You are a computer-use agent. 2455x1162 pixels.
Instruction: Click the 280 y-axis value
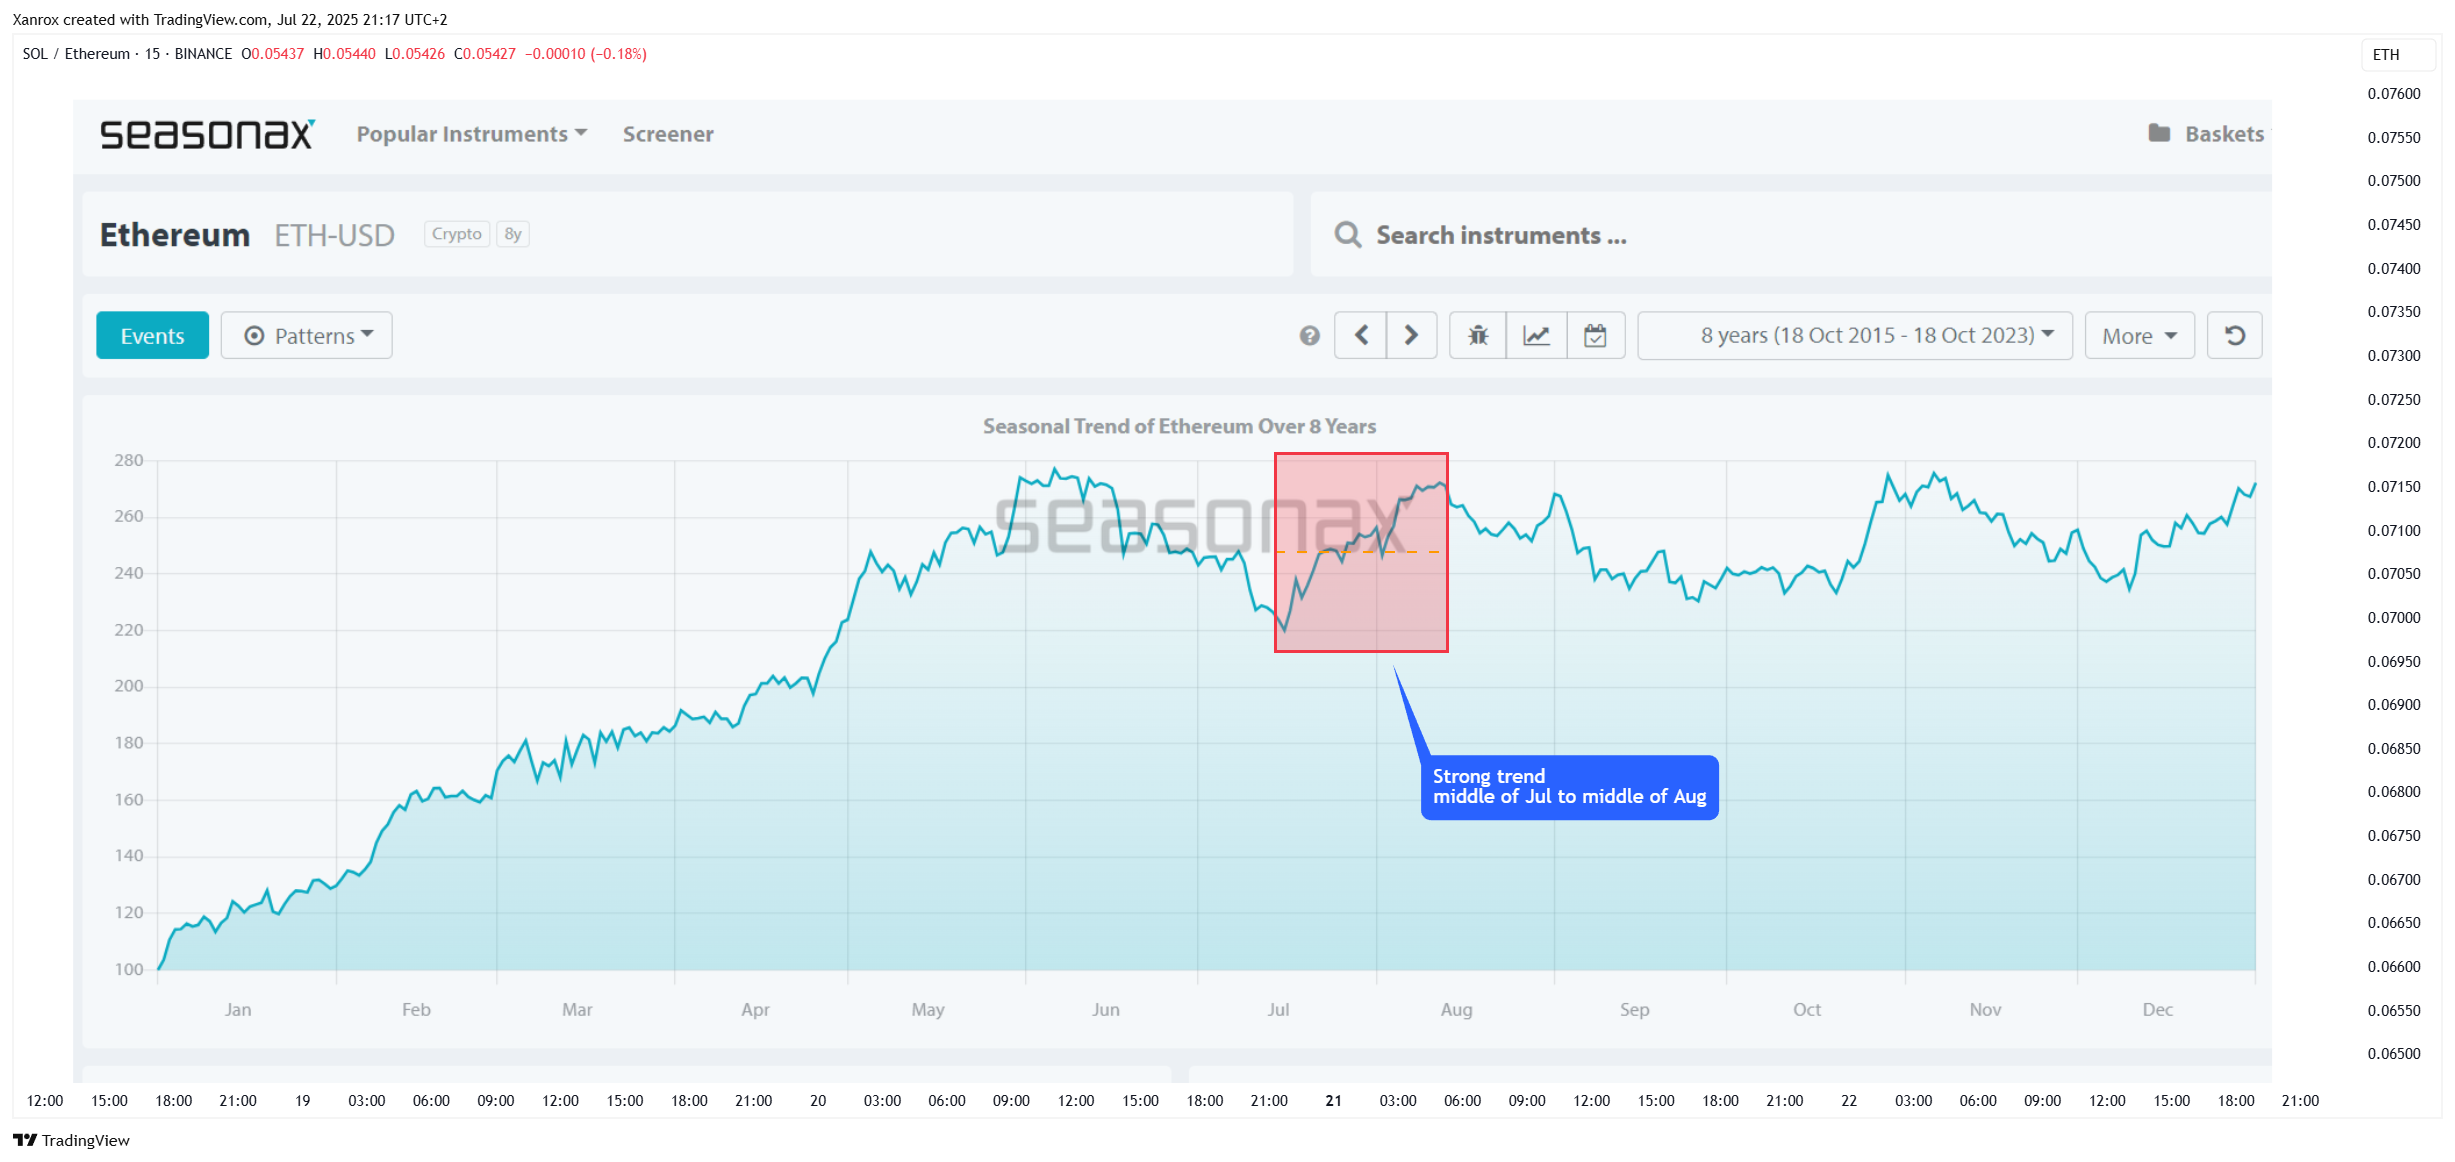click(x=129, y=460)
